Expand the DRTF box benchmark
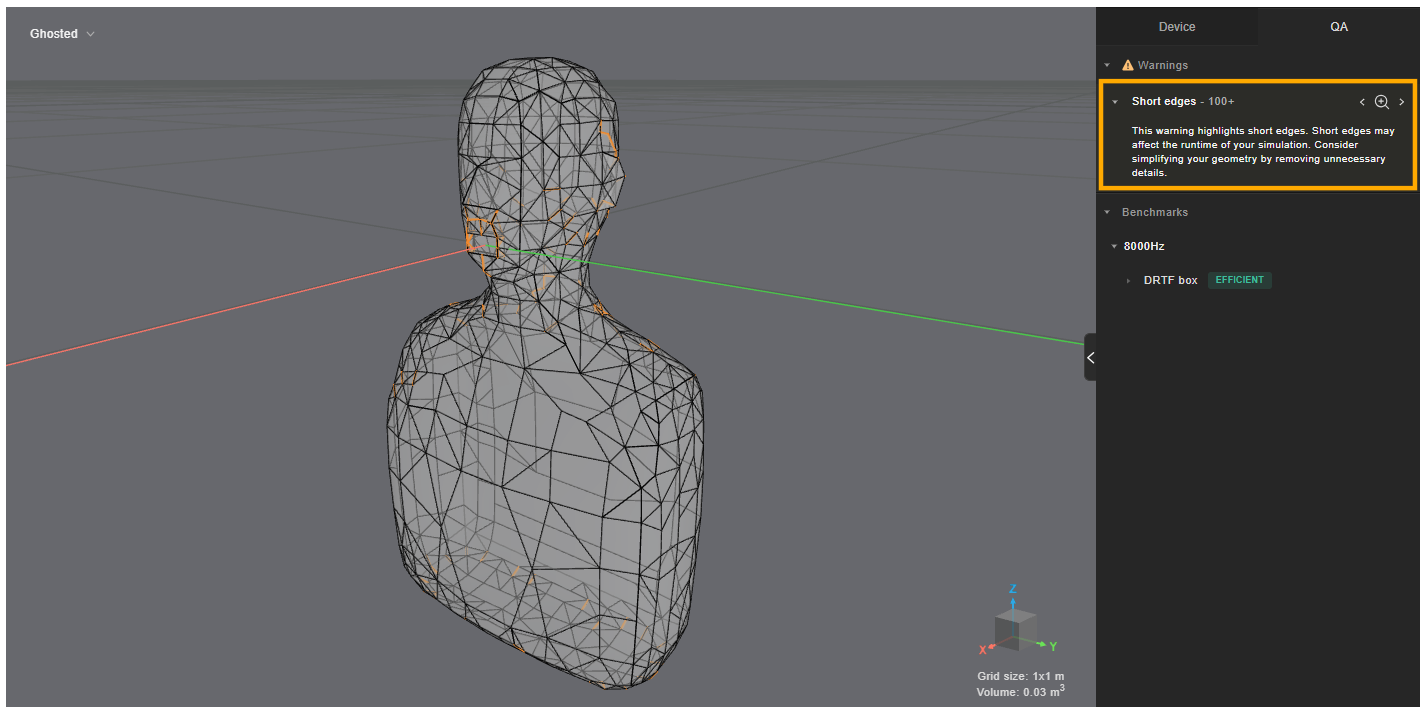1426x711 pixels. (1129, 281)
